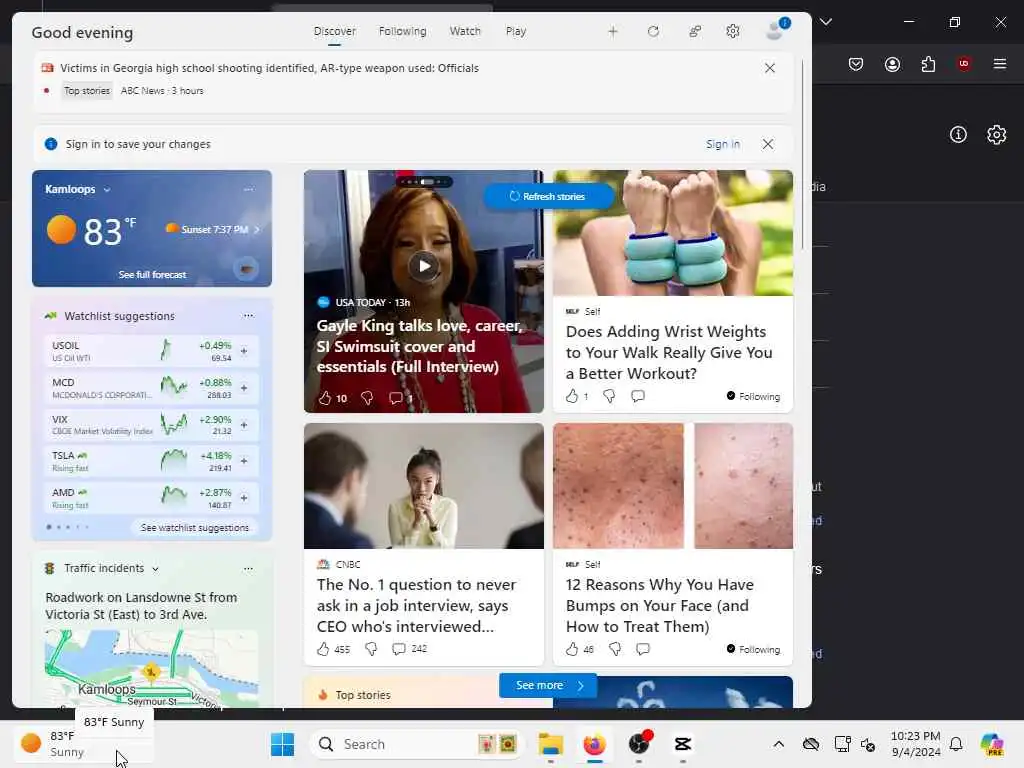Open the Kamloops traffic map
The height and width of the screenshot is (768, 1024).
pos(152,669)
